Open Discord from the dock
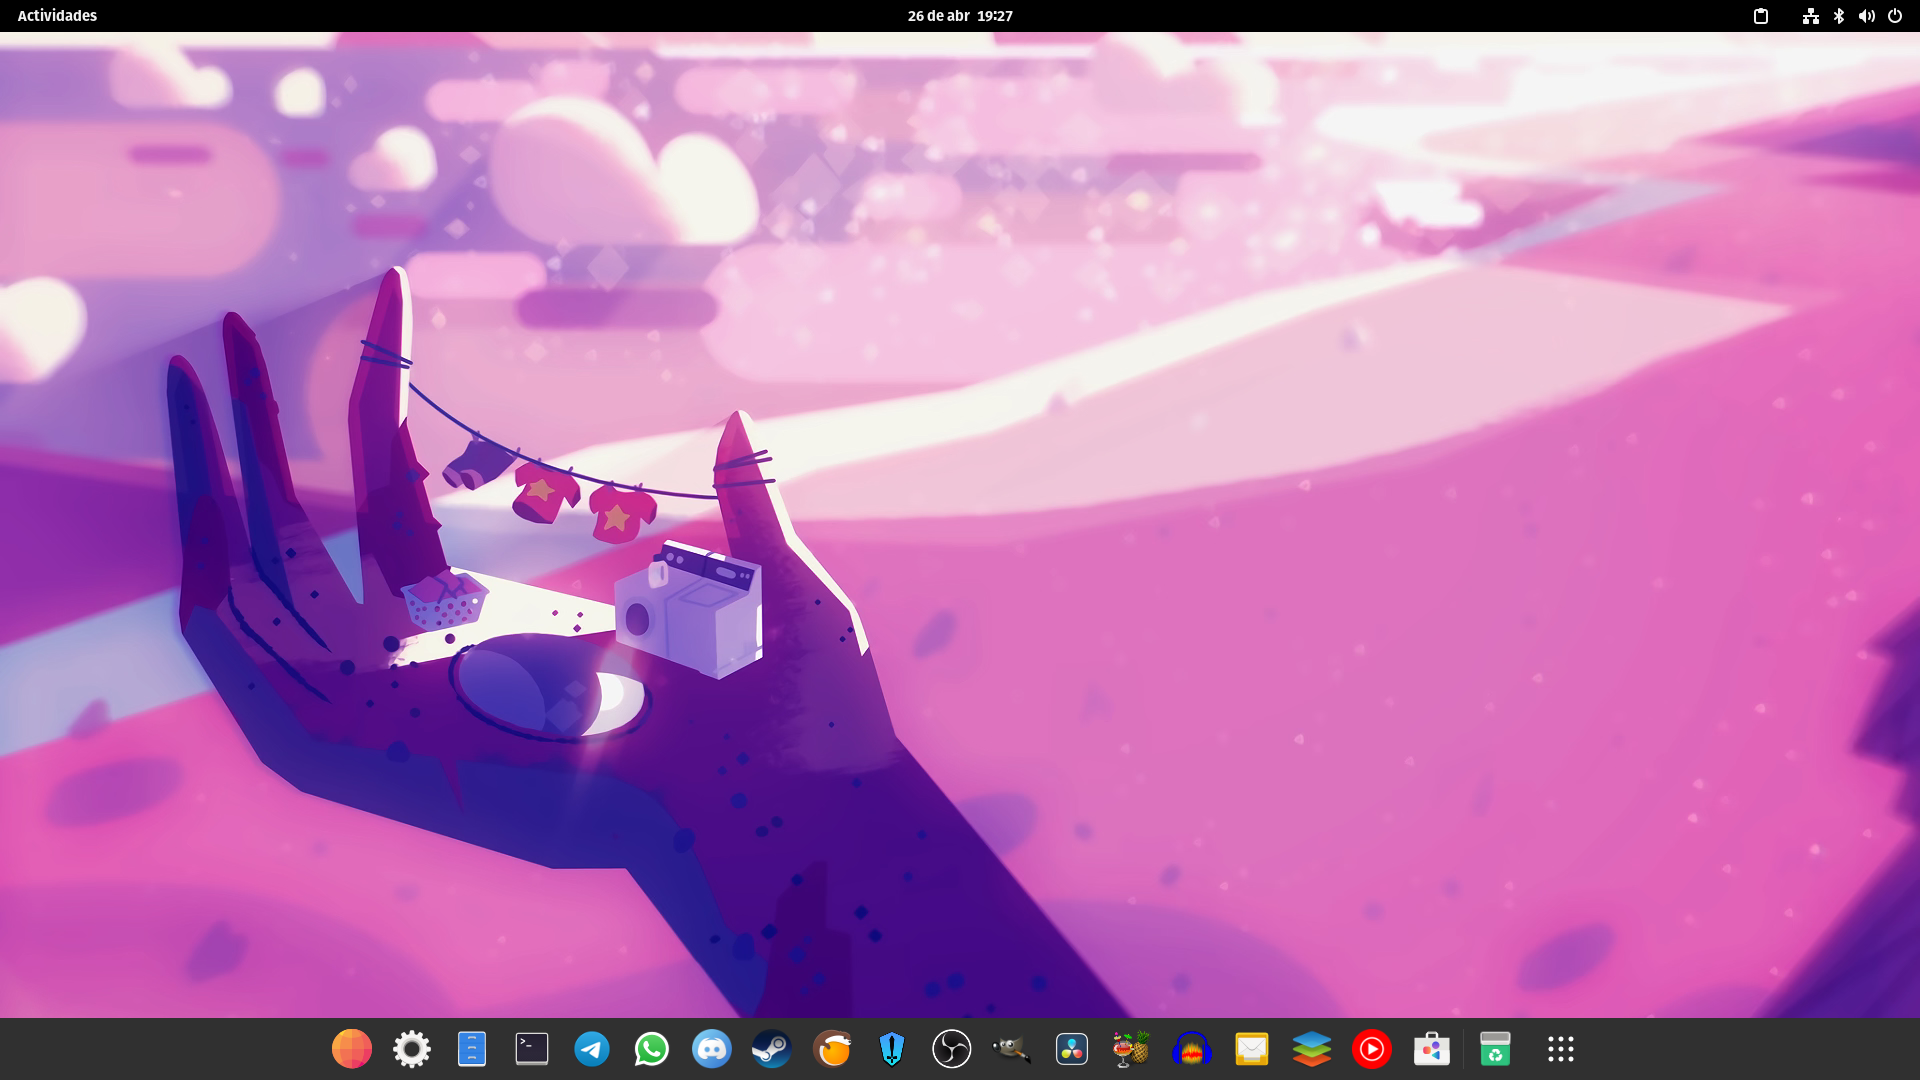The height and width of the screenshot is (1080, 1920). click(711, 1049)
